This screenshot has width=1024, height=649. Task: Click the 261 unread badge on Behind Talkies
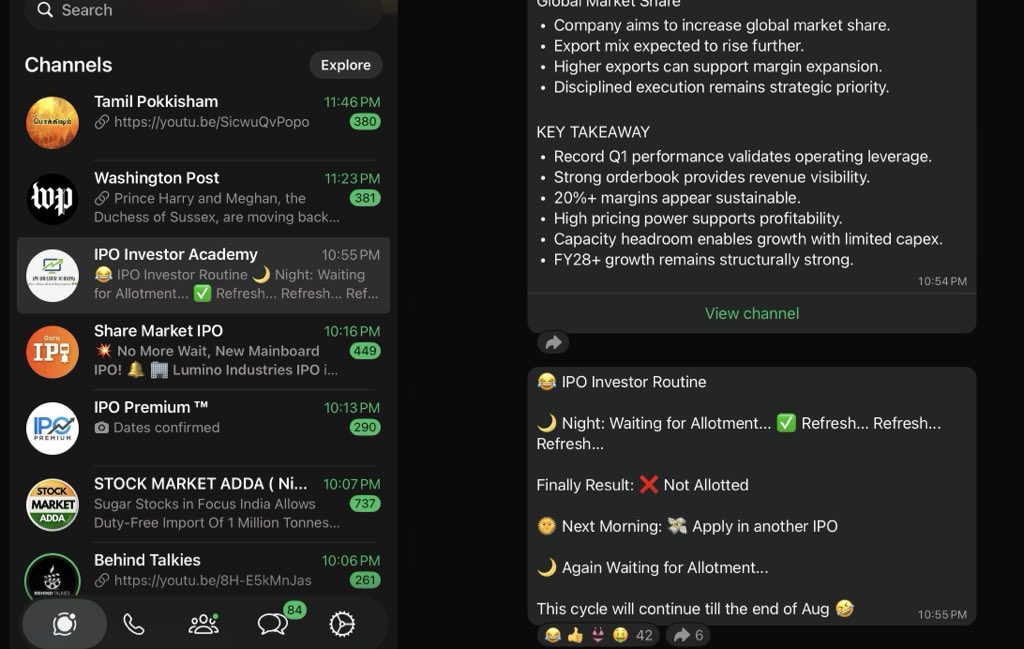(x=364, y=580)
